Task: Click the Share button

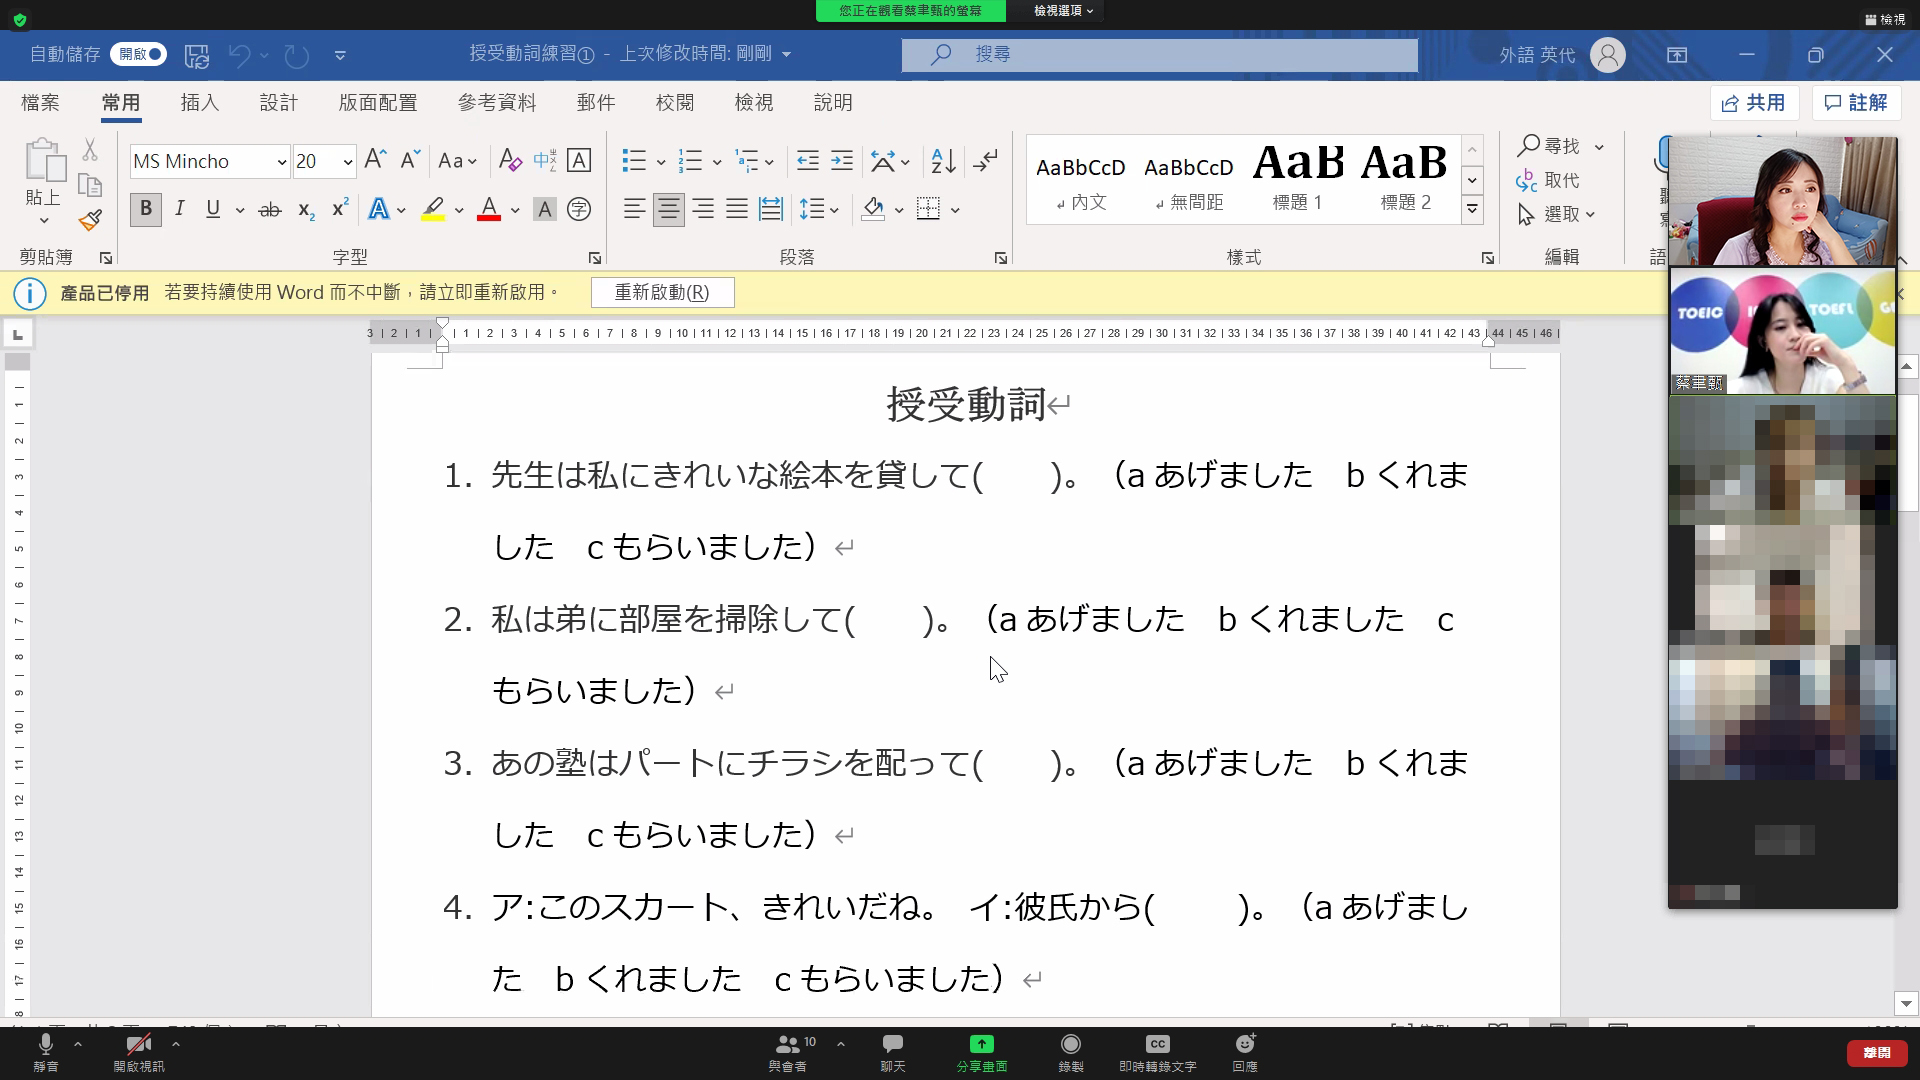Action: pos(1755,102)
